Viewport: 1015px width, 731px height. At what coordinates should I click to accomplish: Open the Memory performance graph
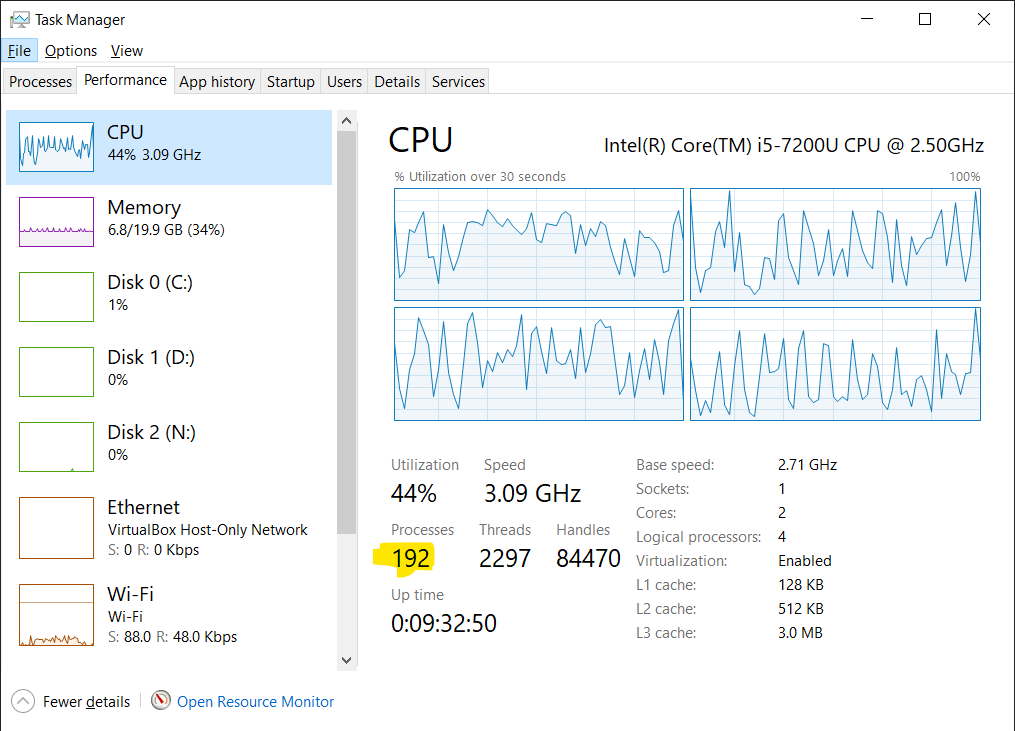[x=170, y=220]
